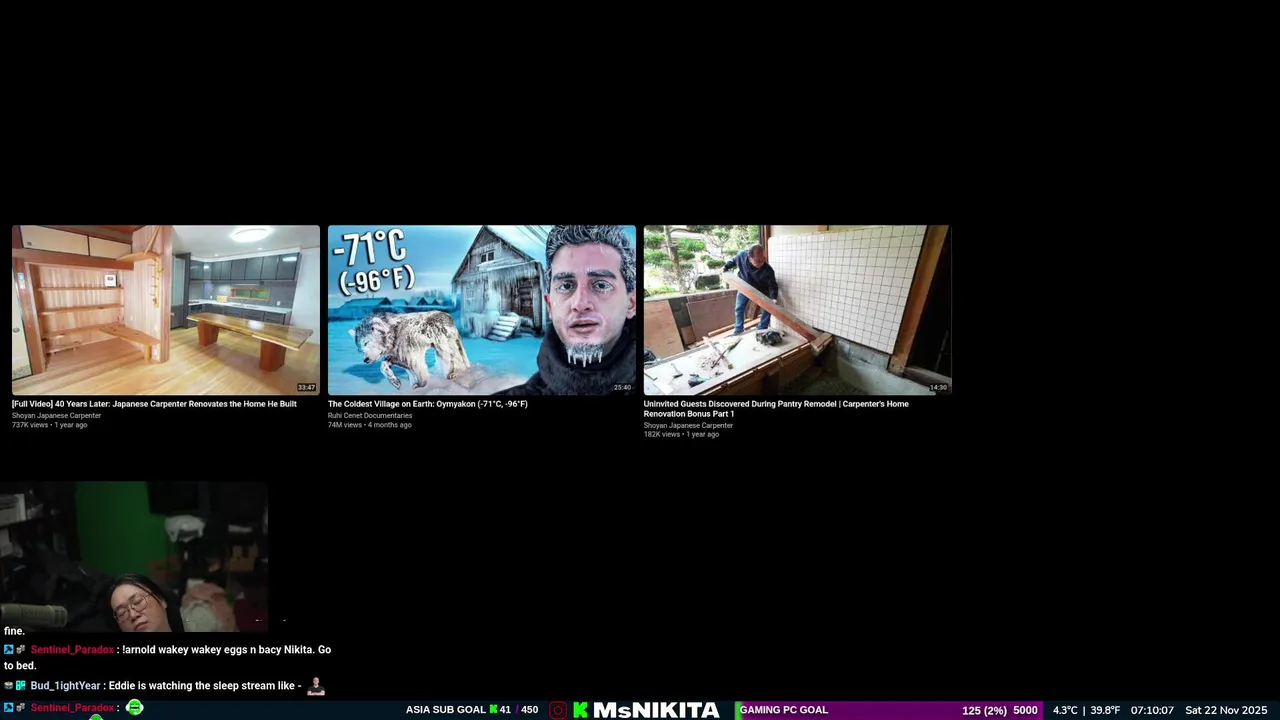Open Shoyan Japanese Carpenter channel under 40 Years Later video

click(56, 415)
